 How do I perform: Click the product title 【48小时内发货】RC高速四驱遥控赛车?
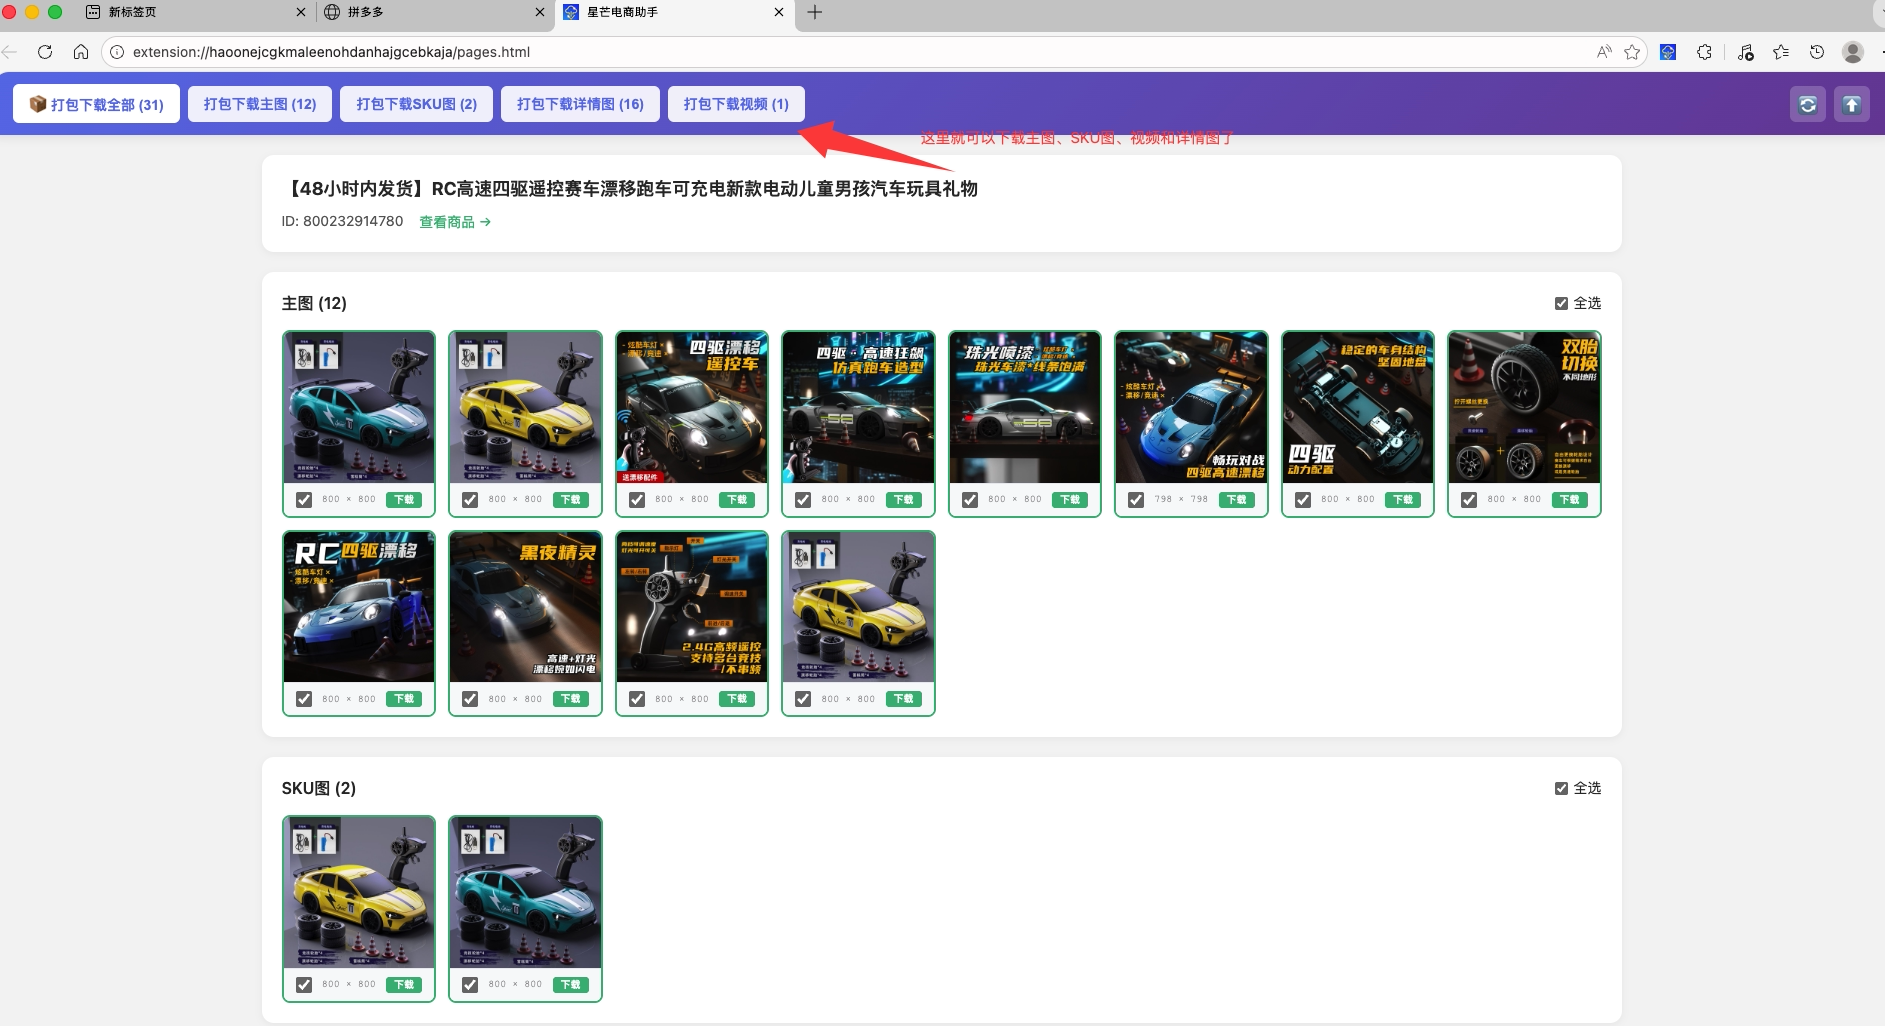pyautogui.click(x=630, y=189)
